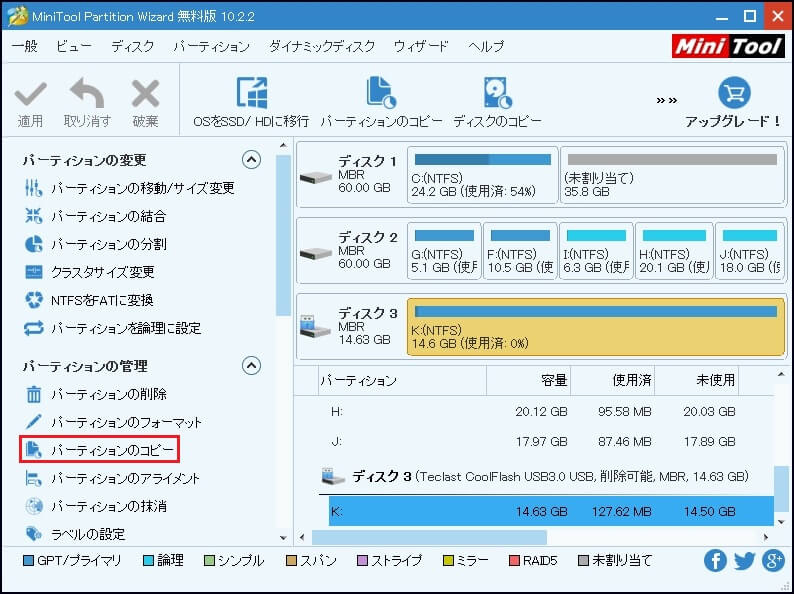Click the パーティション column header

click(x=402, y=380)
